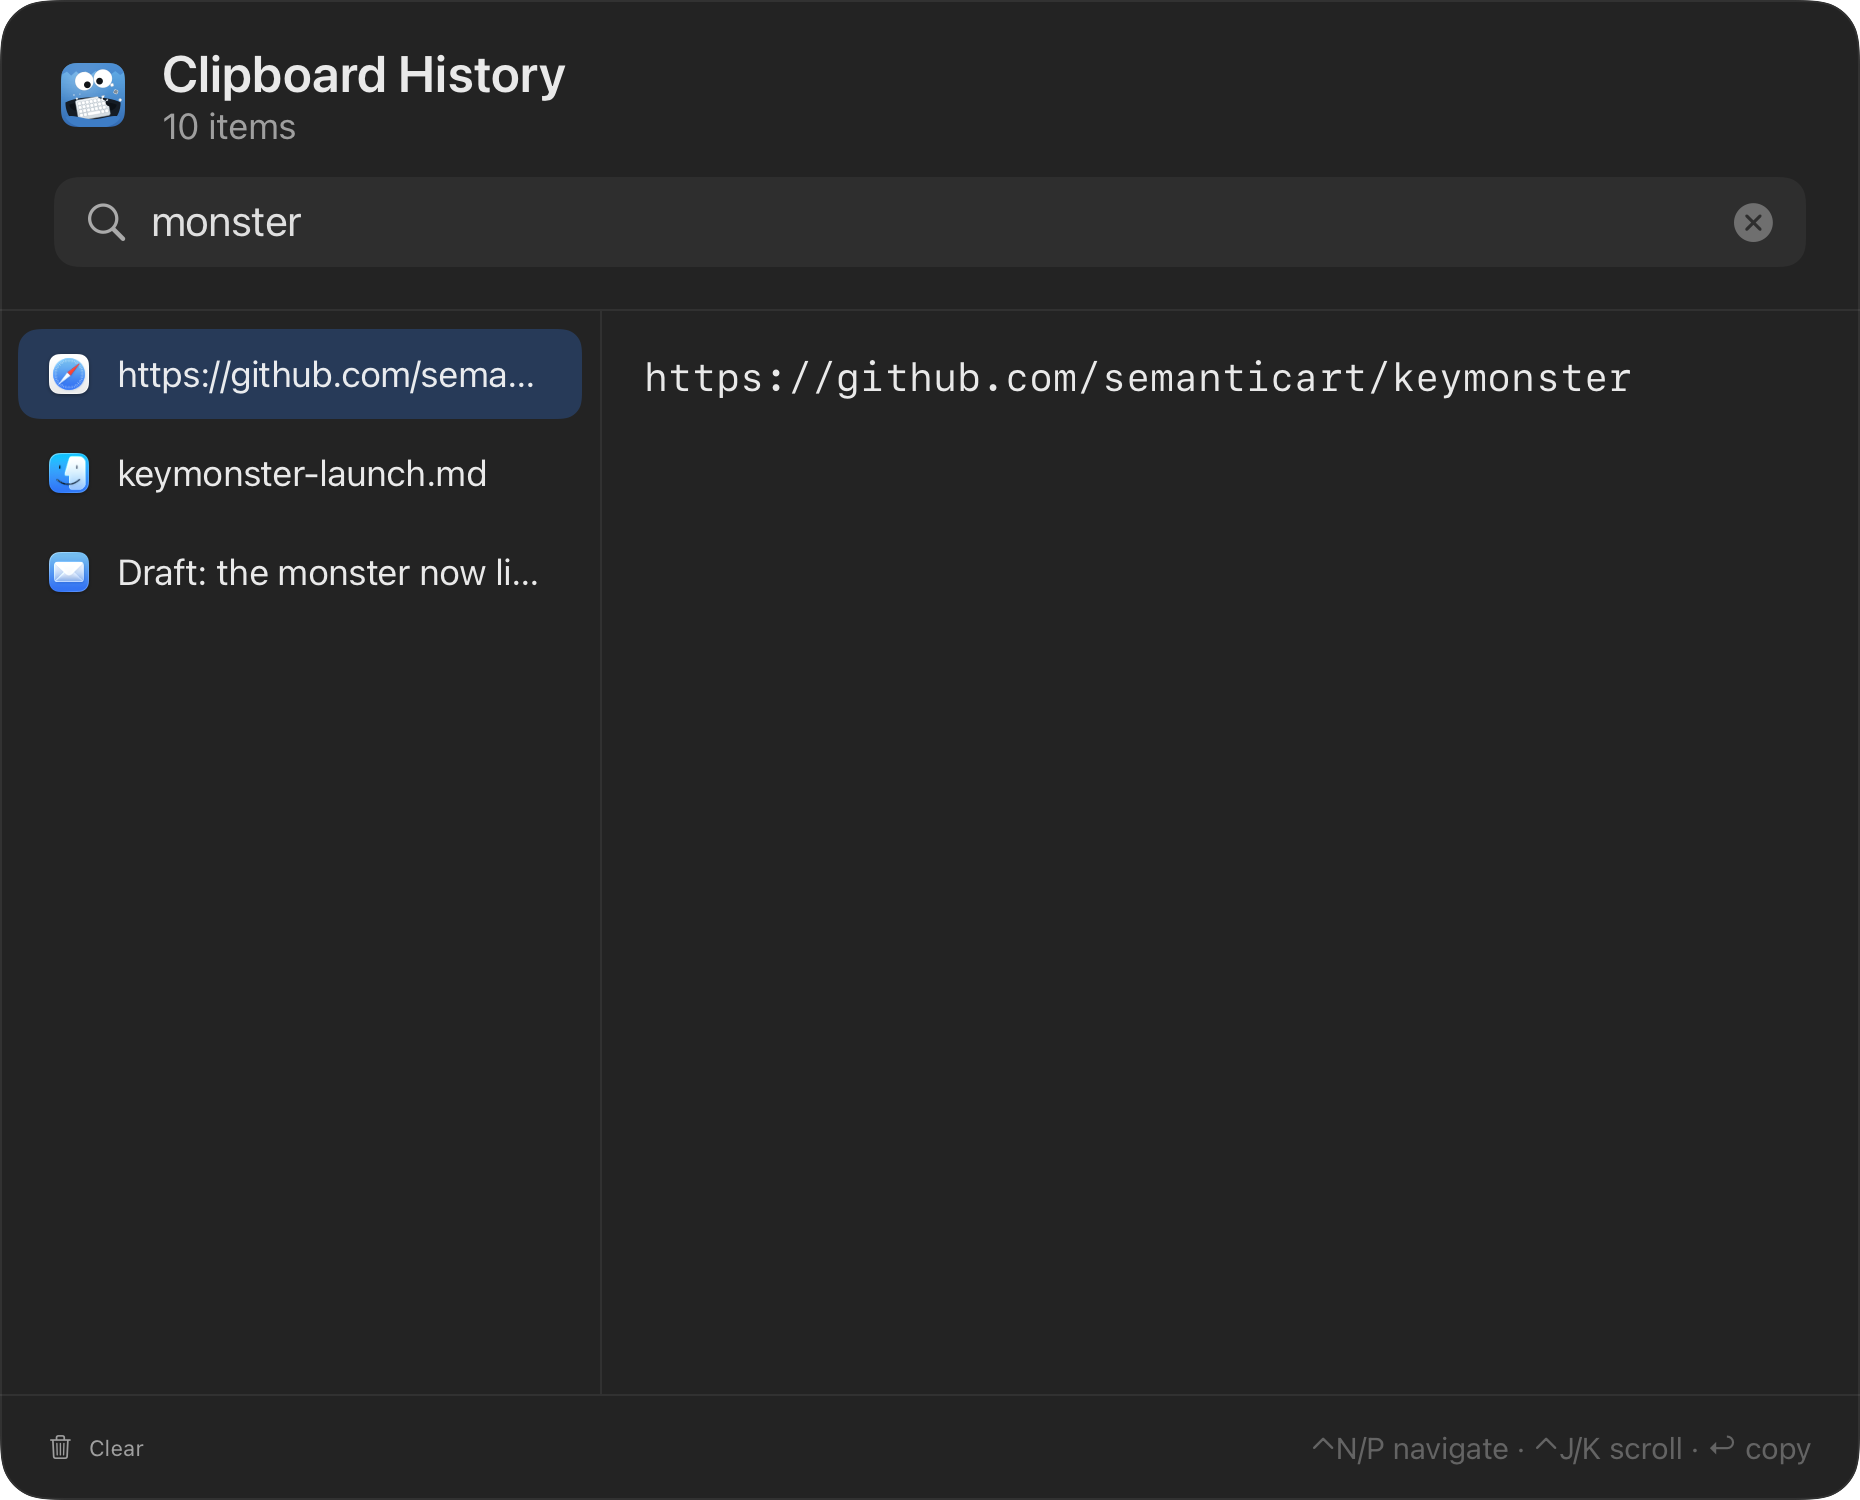
Task: Click the 'Clipboard History' title
Action: 364,75
